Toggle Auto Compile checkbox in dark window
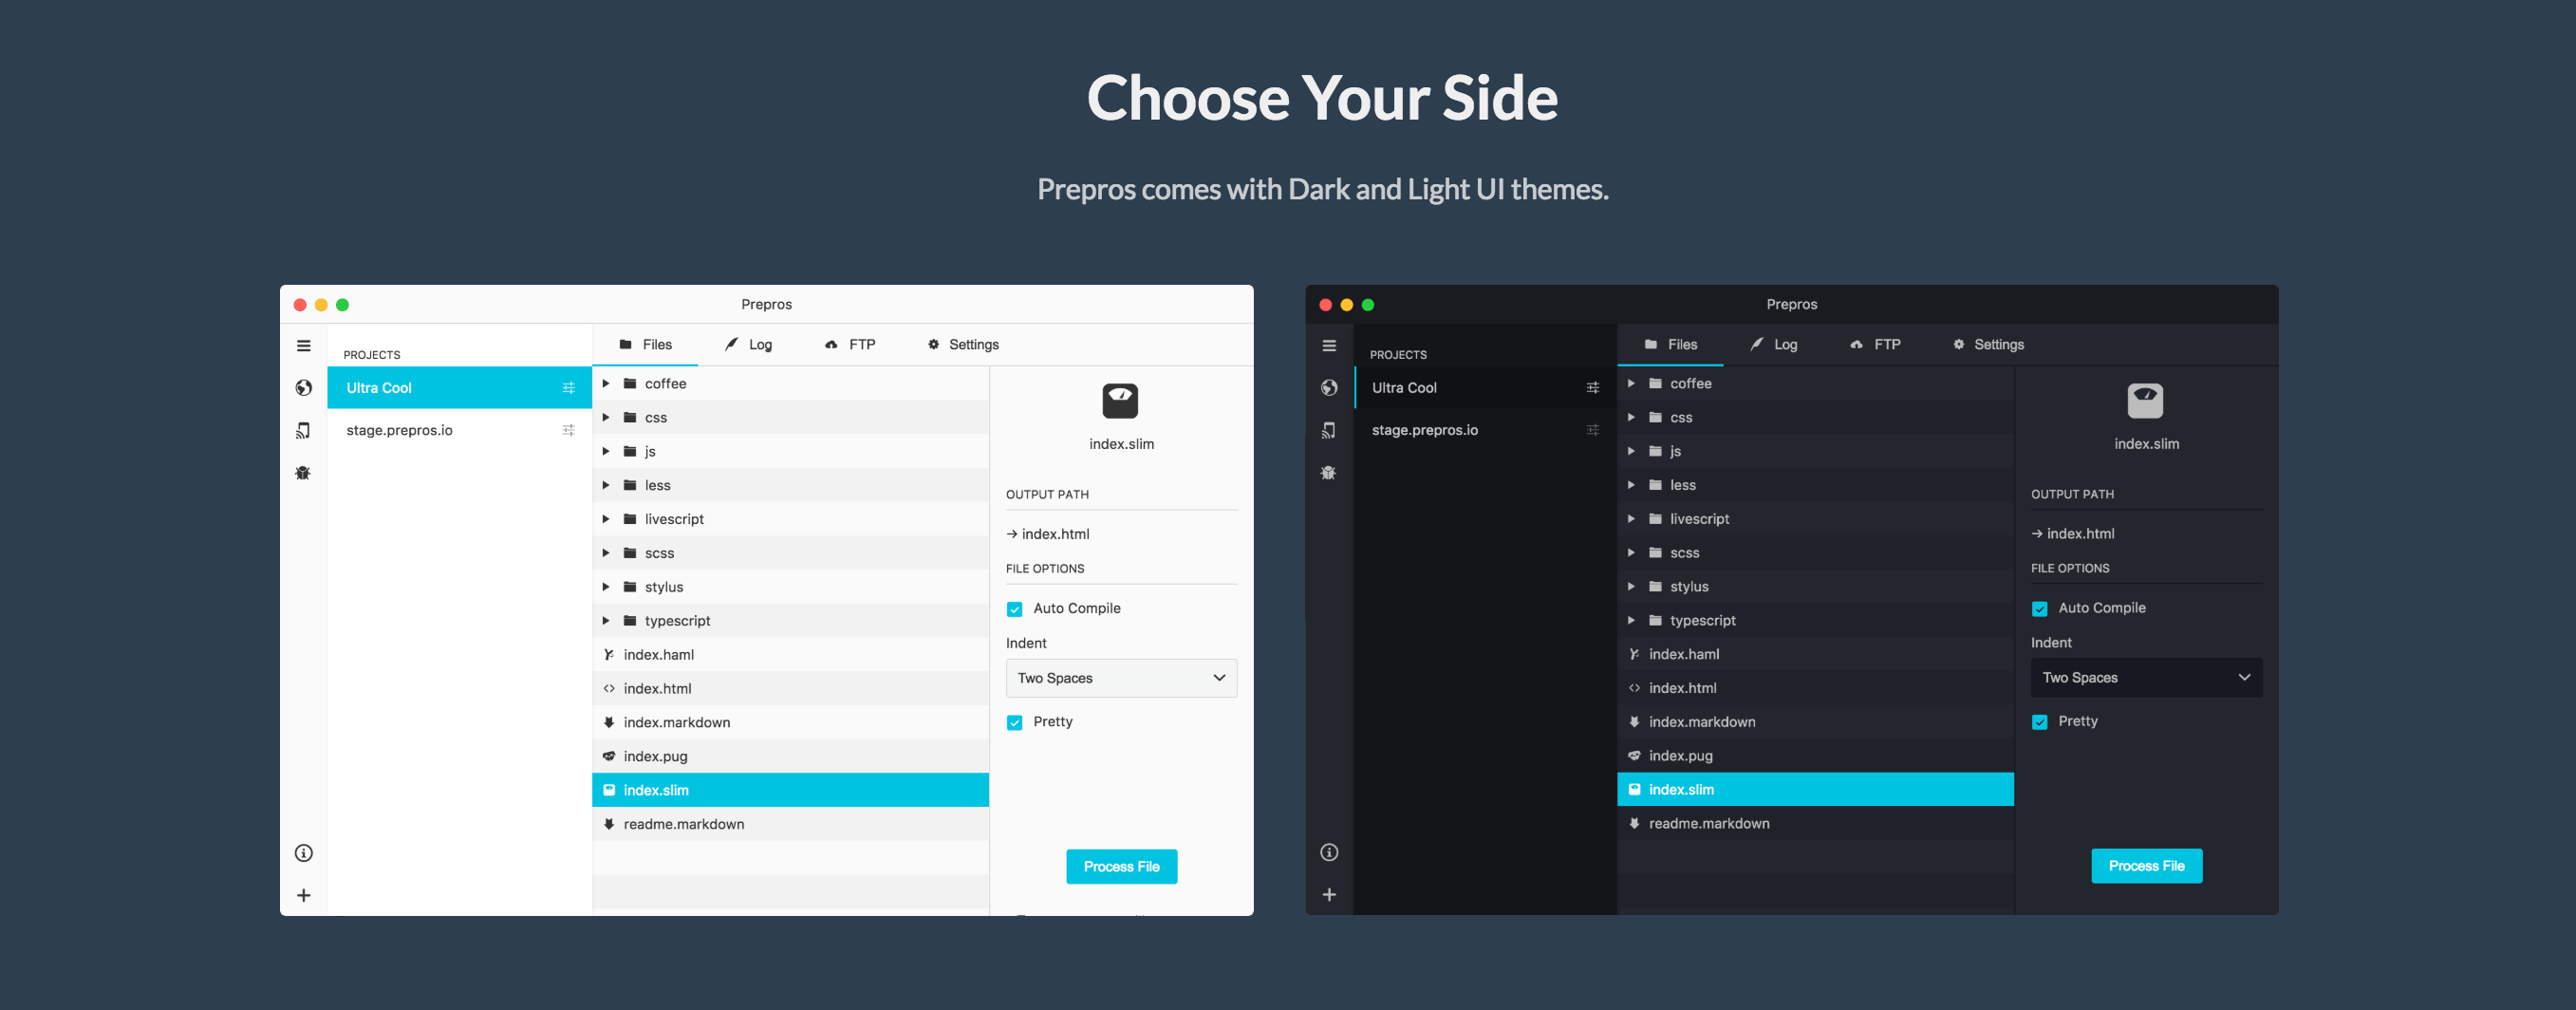The image size is (2576, 1010). tap(2040, 609)
